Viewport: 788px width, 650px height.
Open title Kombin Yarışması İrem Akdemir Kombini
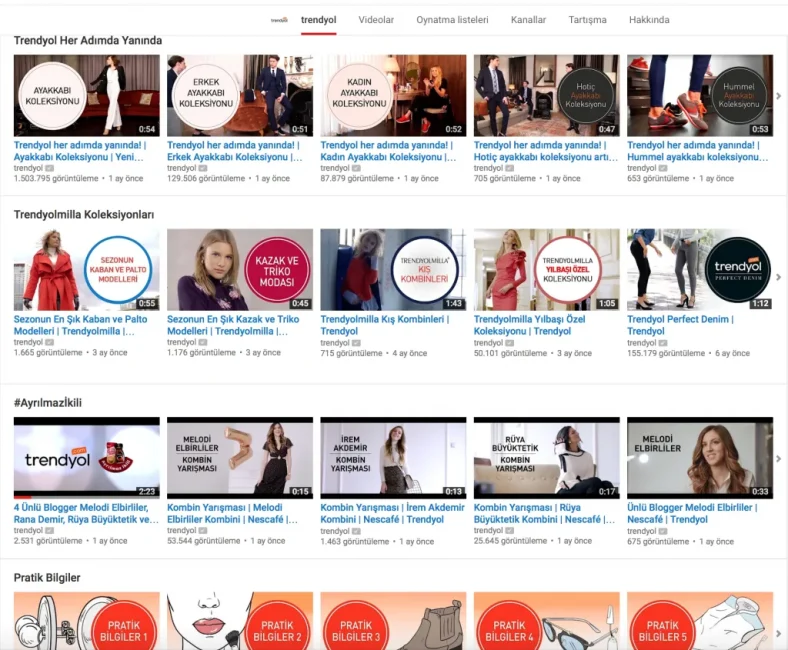pos(392,513)
